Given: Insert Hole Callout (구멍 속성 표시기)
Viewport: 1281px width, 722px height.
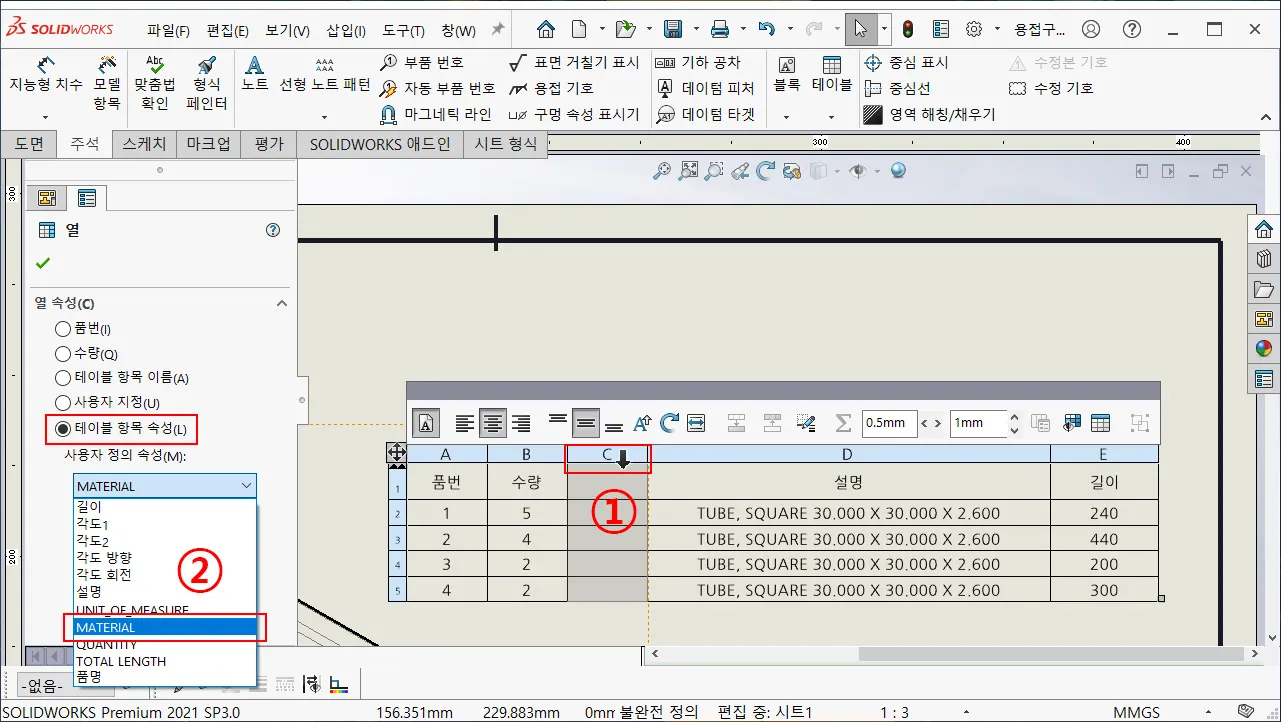Looking at the screenshot, I should [574, 114].
